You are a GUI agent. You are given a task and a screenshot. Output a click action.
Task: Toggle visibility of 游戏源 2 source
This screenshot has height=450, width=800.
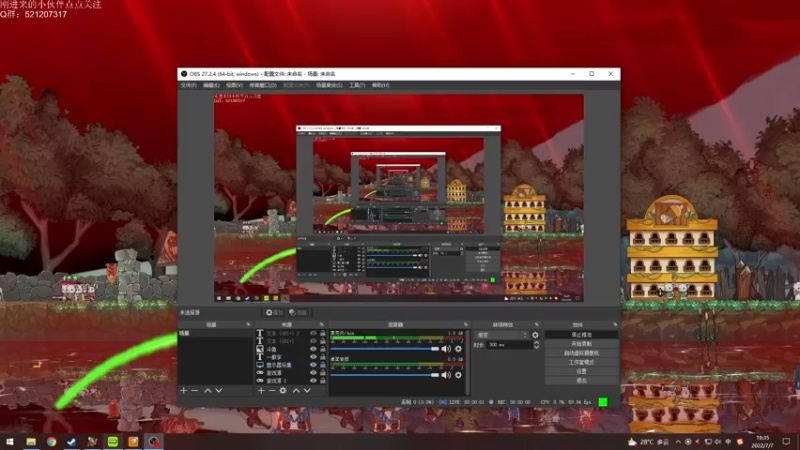point(313,381)
